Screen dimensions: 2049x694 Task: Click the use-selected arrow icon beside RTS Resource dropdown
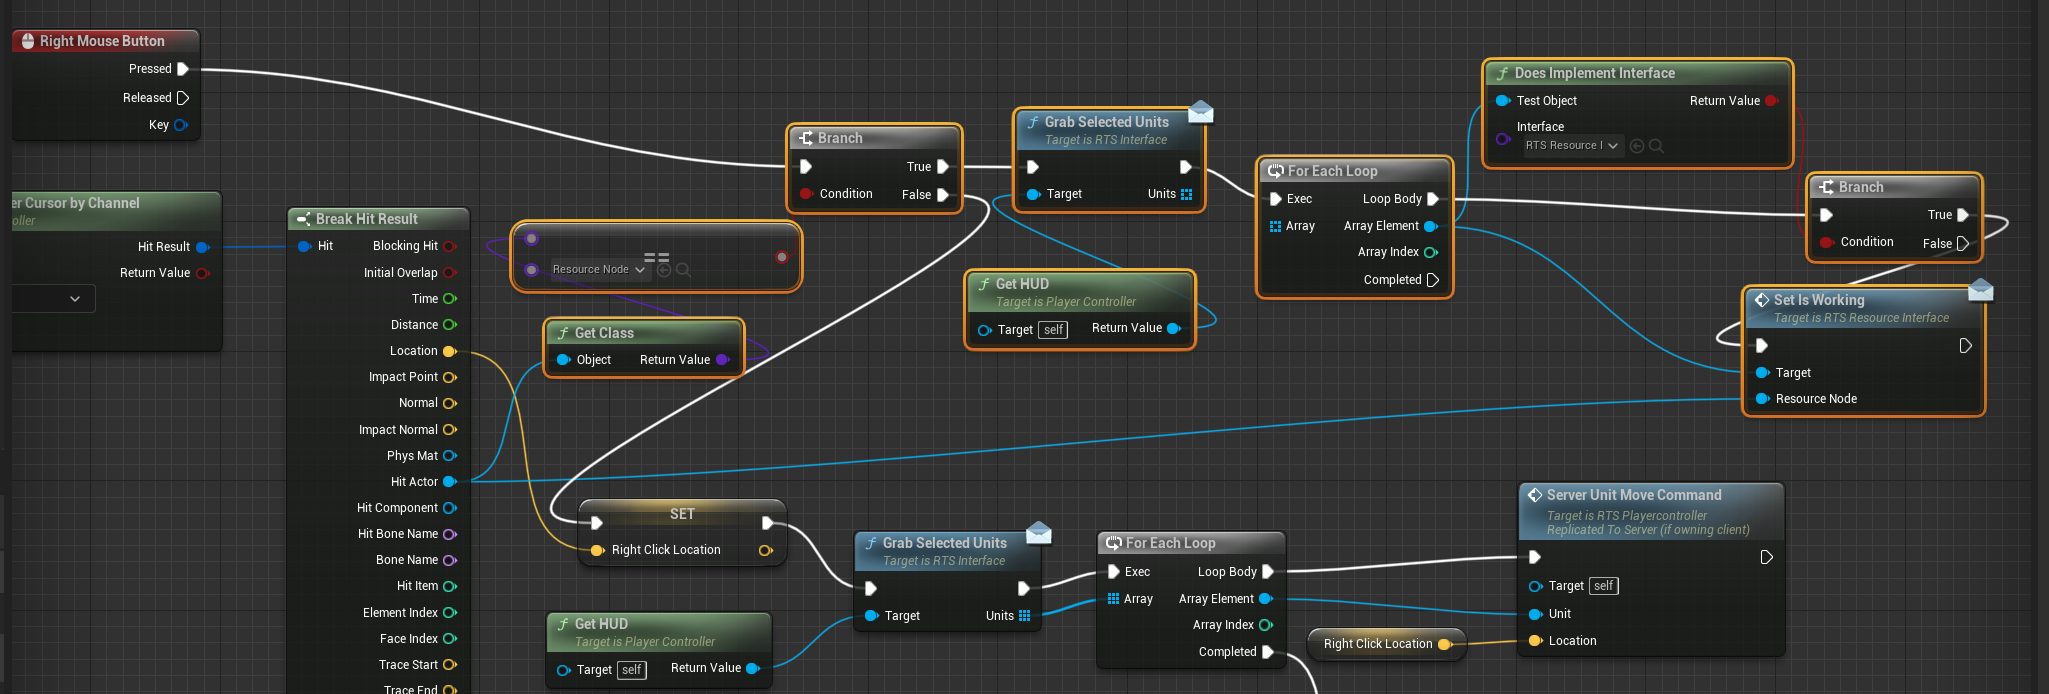(x=1637, y=146)
